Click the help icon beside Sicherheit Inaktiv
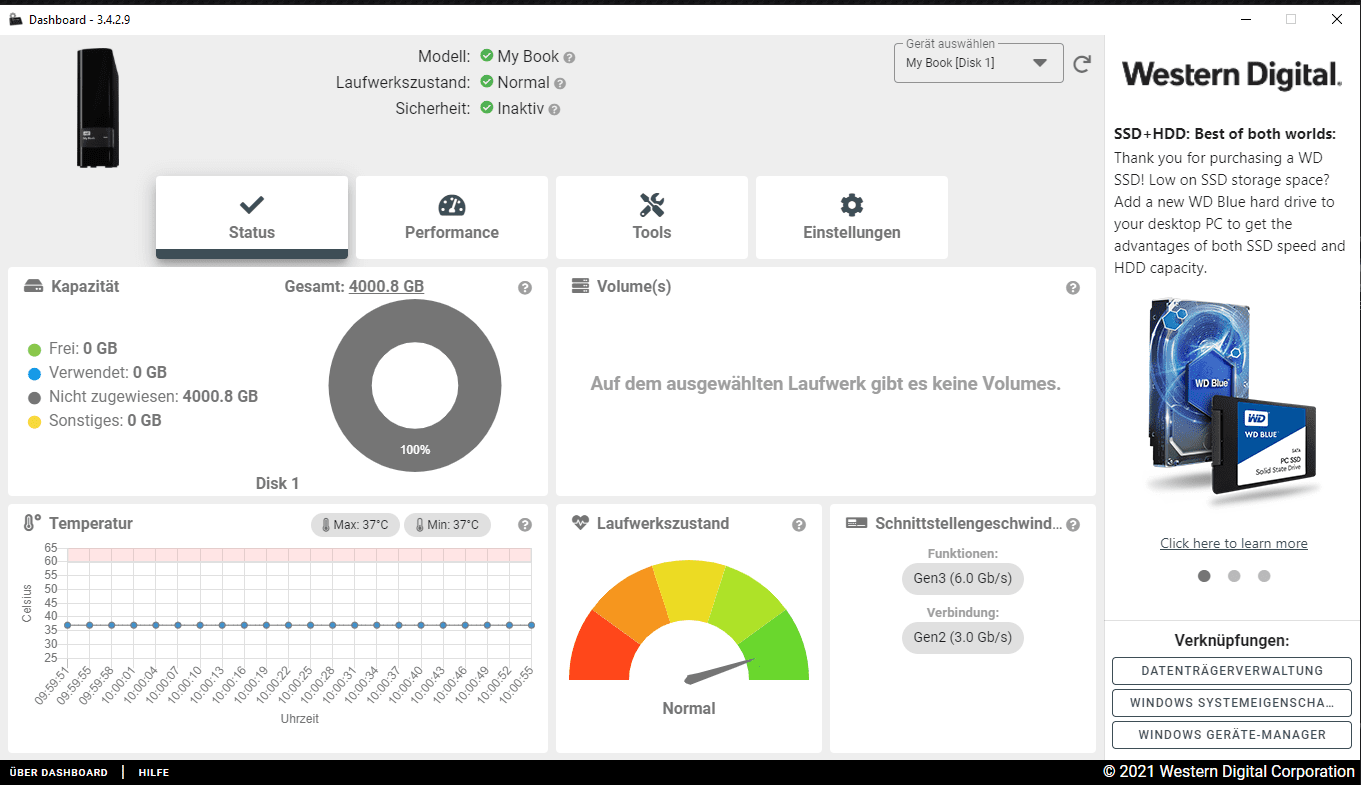1361x785 pixels. (x=554, y=110)
